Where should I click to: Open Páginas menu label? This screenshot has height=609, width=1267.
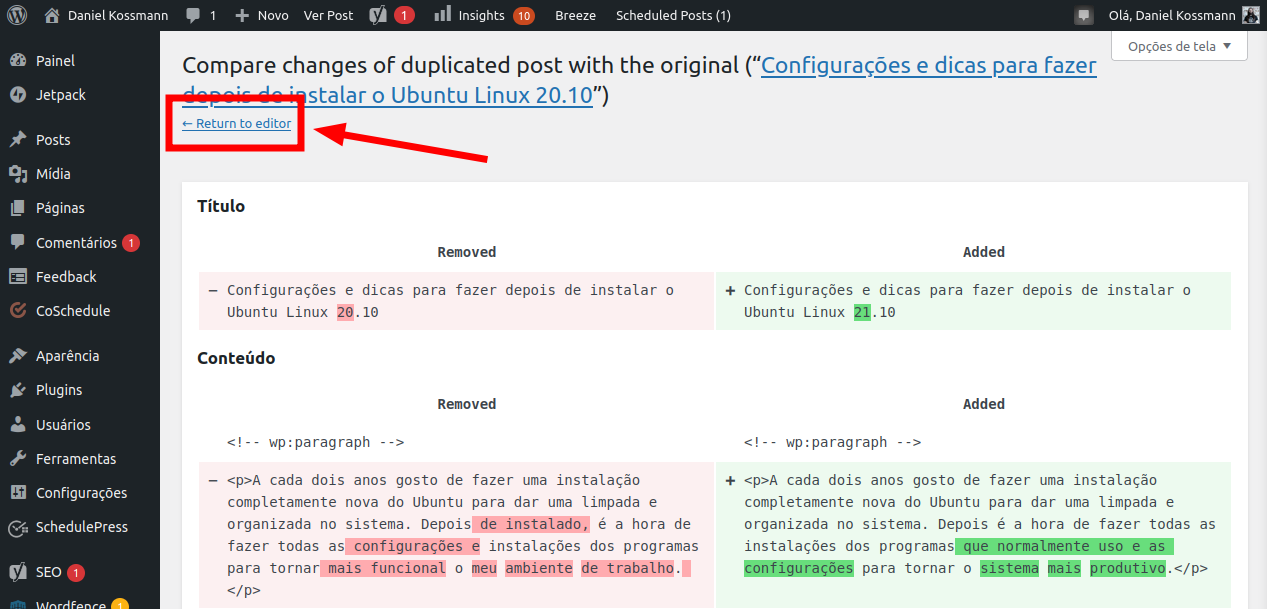coord(60,208)
